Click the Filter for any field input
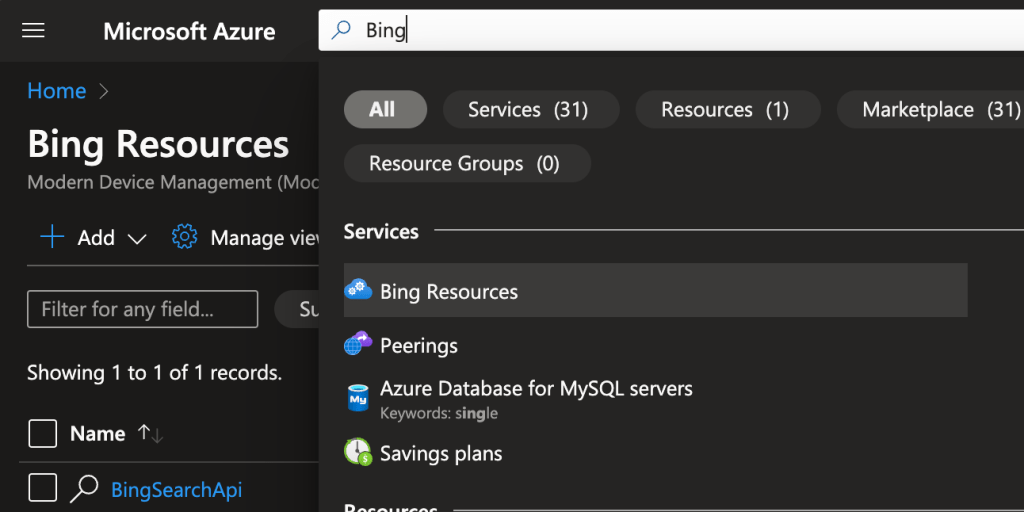Image resolution: width=1024 pixels, height=512 pixels. (x=142, y=309)
